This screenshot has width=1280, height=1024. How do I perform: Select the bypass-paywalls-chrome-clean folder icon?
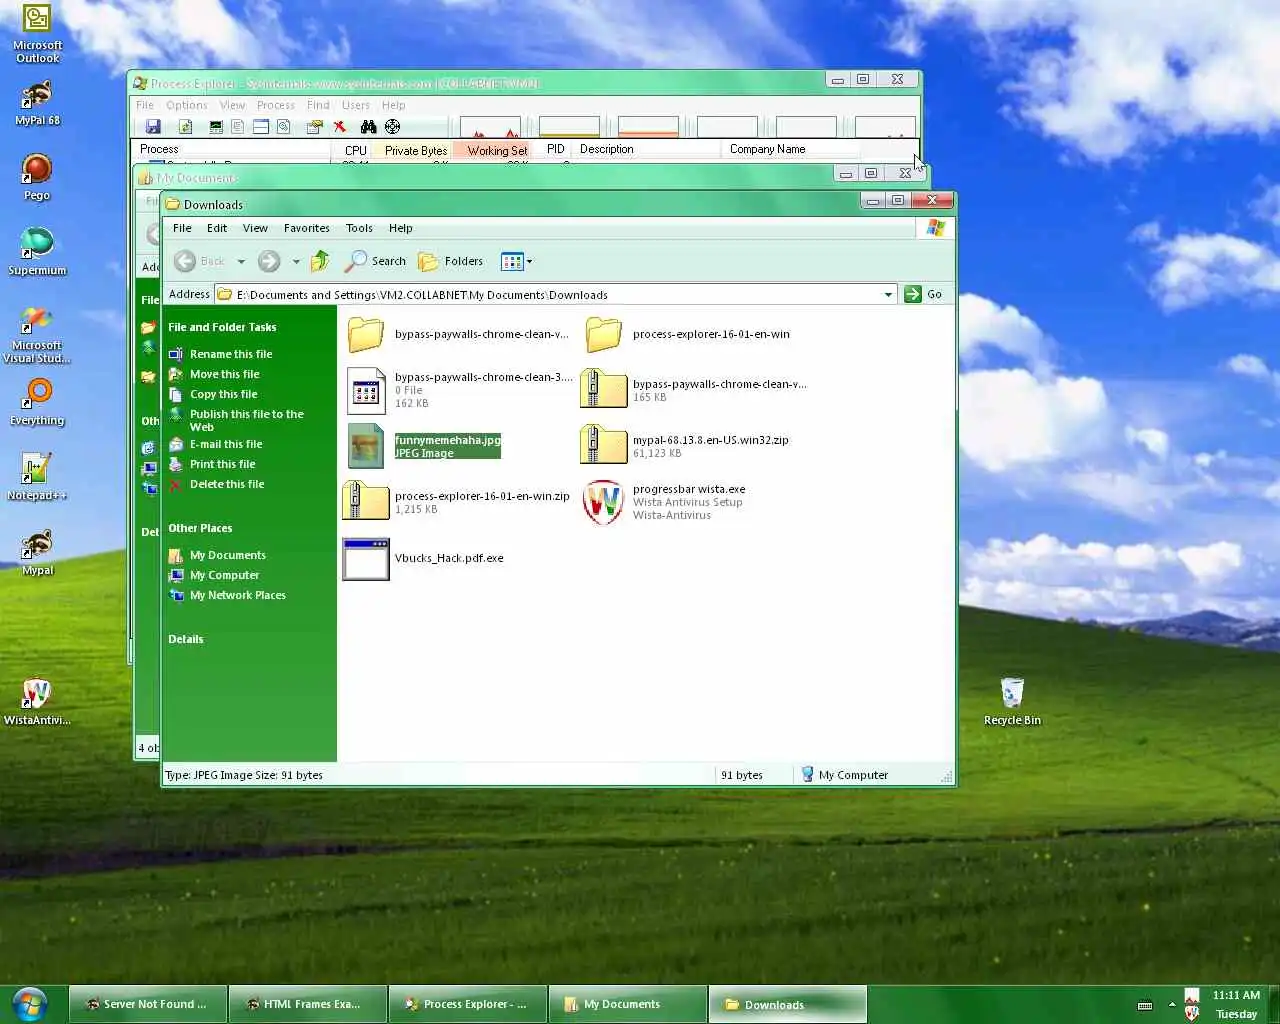click(x=366, y=334)
